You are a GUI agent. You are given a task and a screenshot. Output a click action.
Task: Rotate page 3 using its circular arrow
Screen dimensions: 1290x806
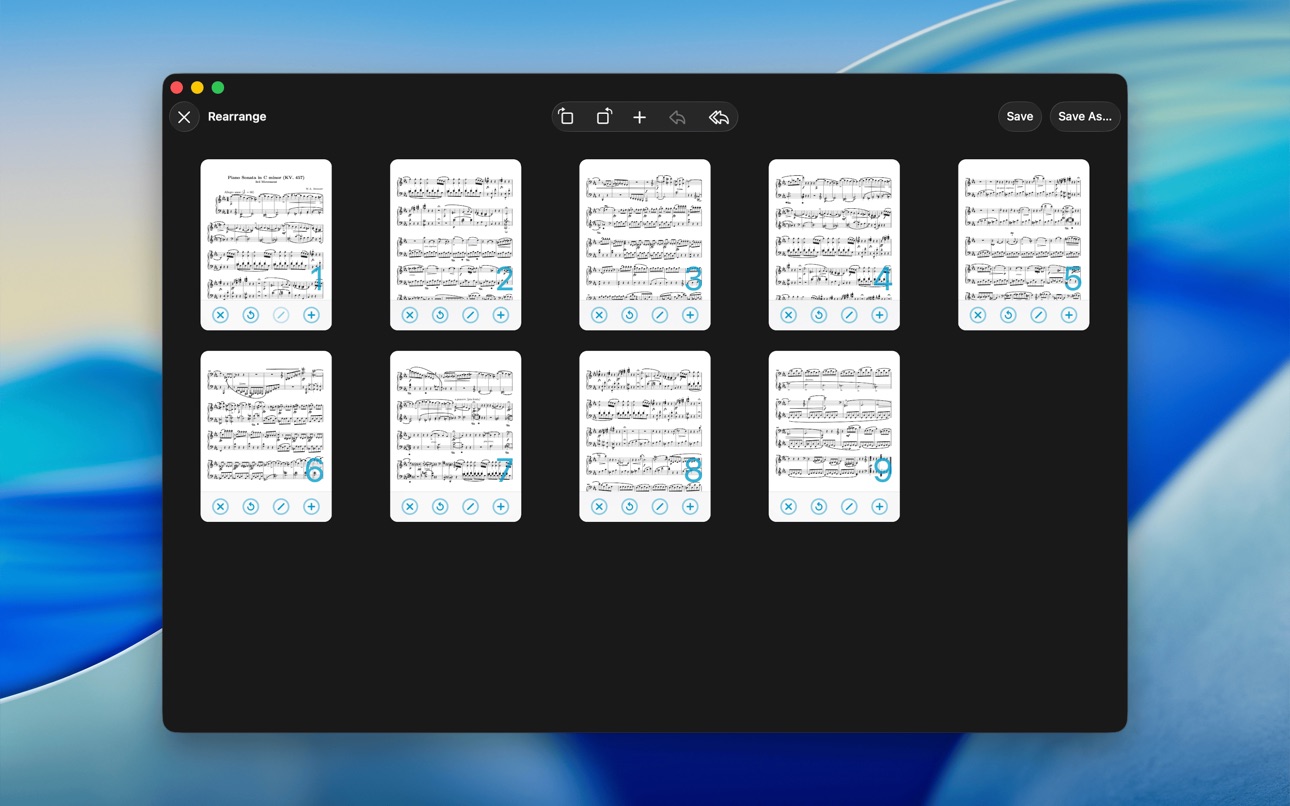tap(629, 315)
